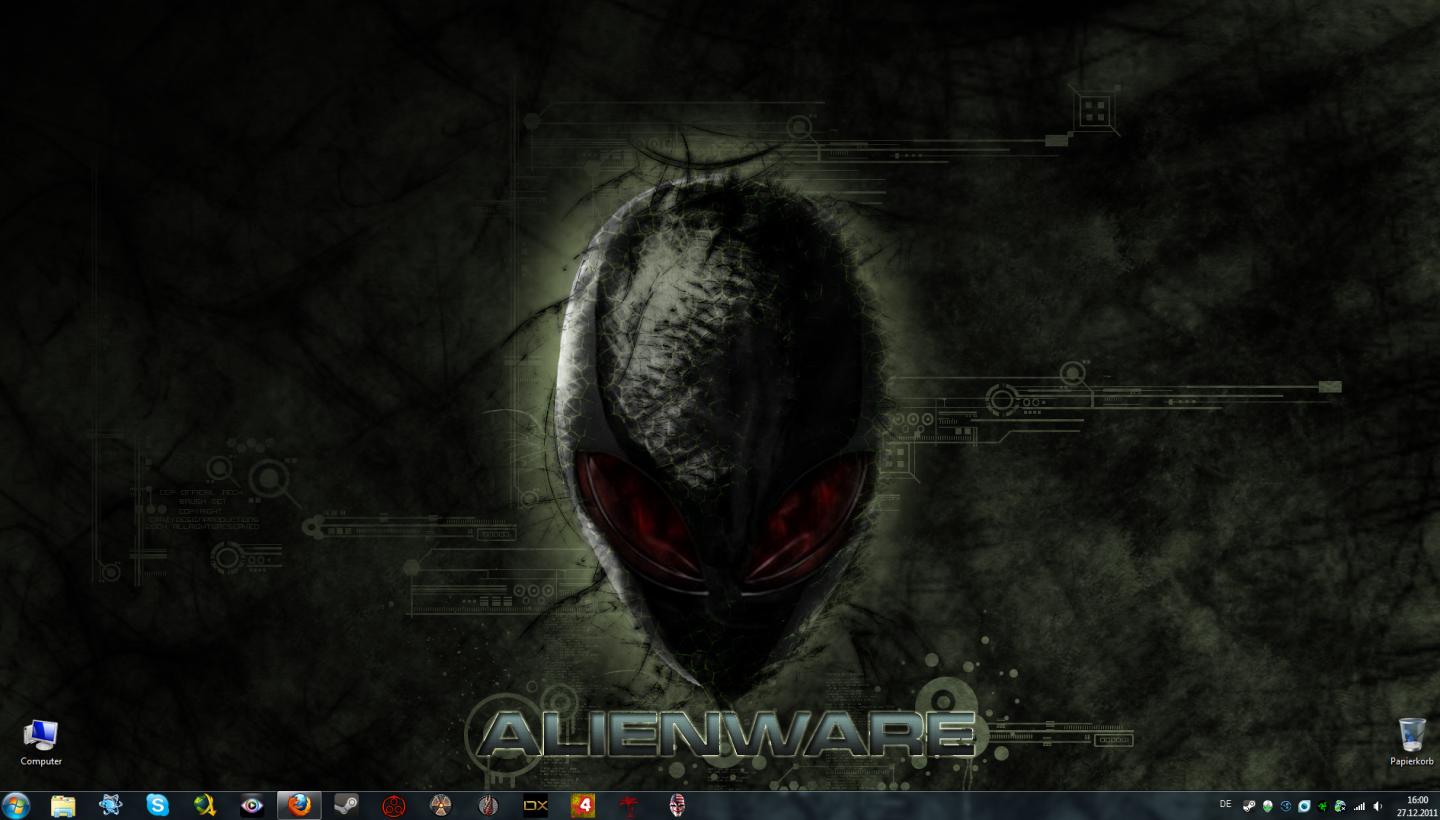The width and height of the screenshot is (1440, 820).
Task: Launch the DX game icon on taskbar
Action: coord(535,805)
